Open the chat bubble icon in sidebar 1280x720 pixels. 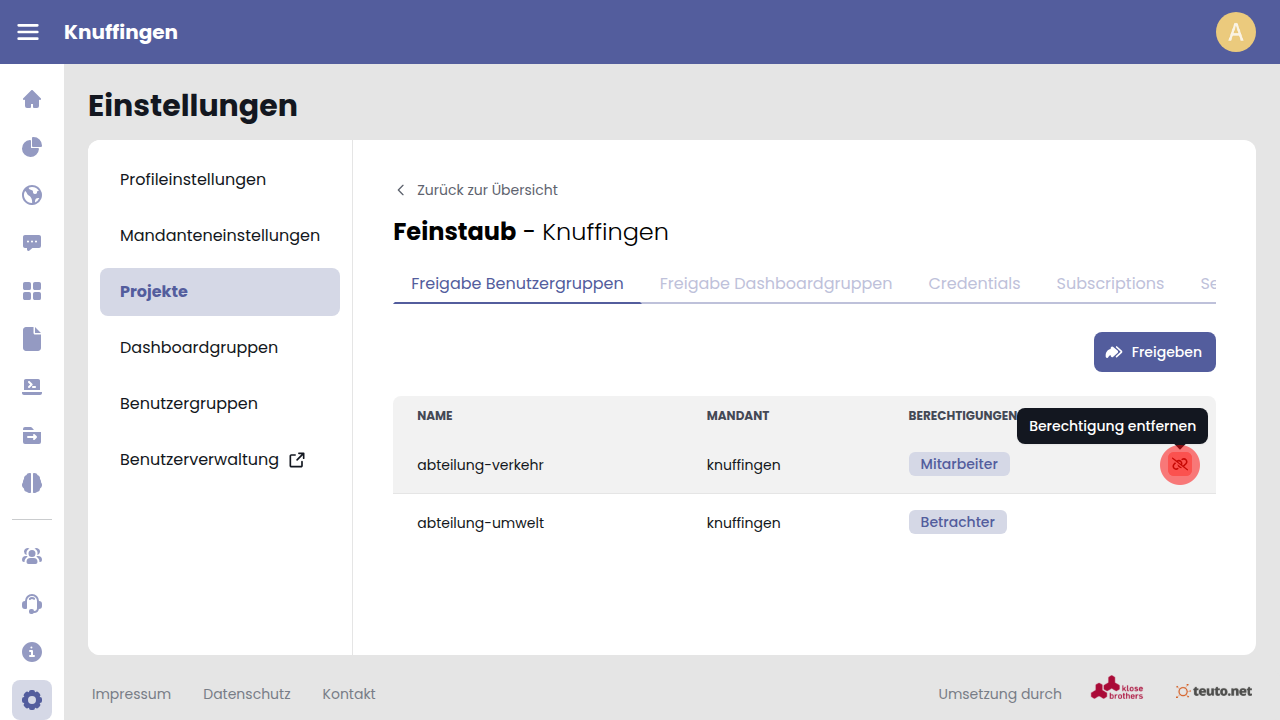[32, 243]
